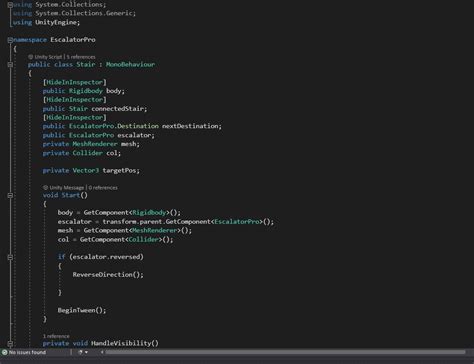Click the 'BeginTween();' call

(82, 310)
